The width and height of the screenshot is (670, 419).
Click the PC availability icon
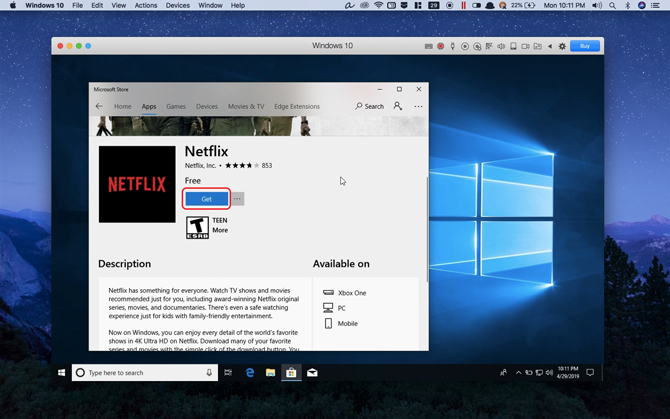328,308
